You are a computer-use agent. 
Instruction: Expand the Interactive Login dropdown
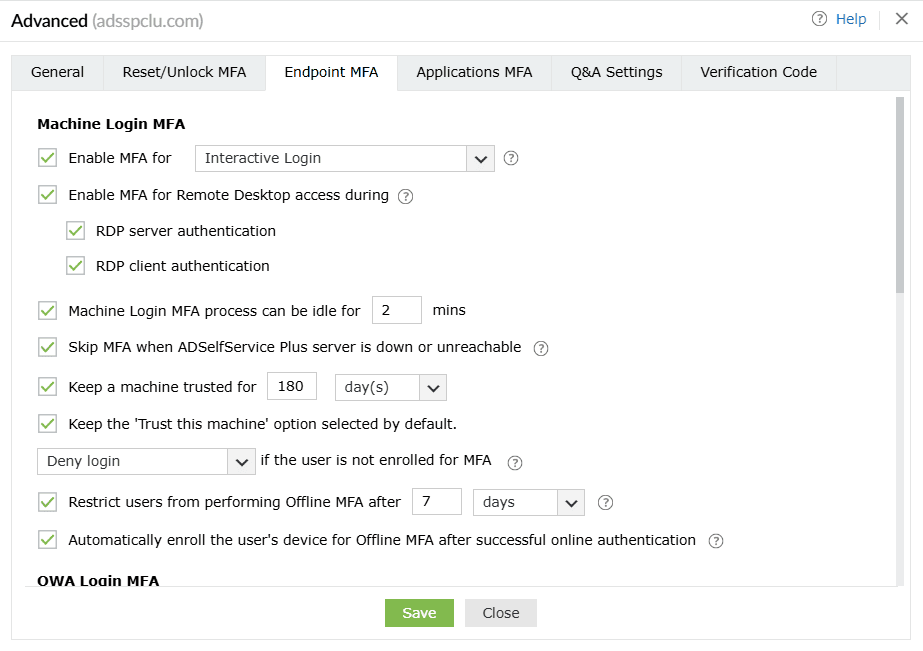point(480,158)
